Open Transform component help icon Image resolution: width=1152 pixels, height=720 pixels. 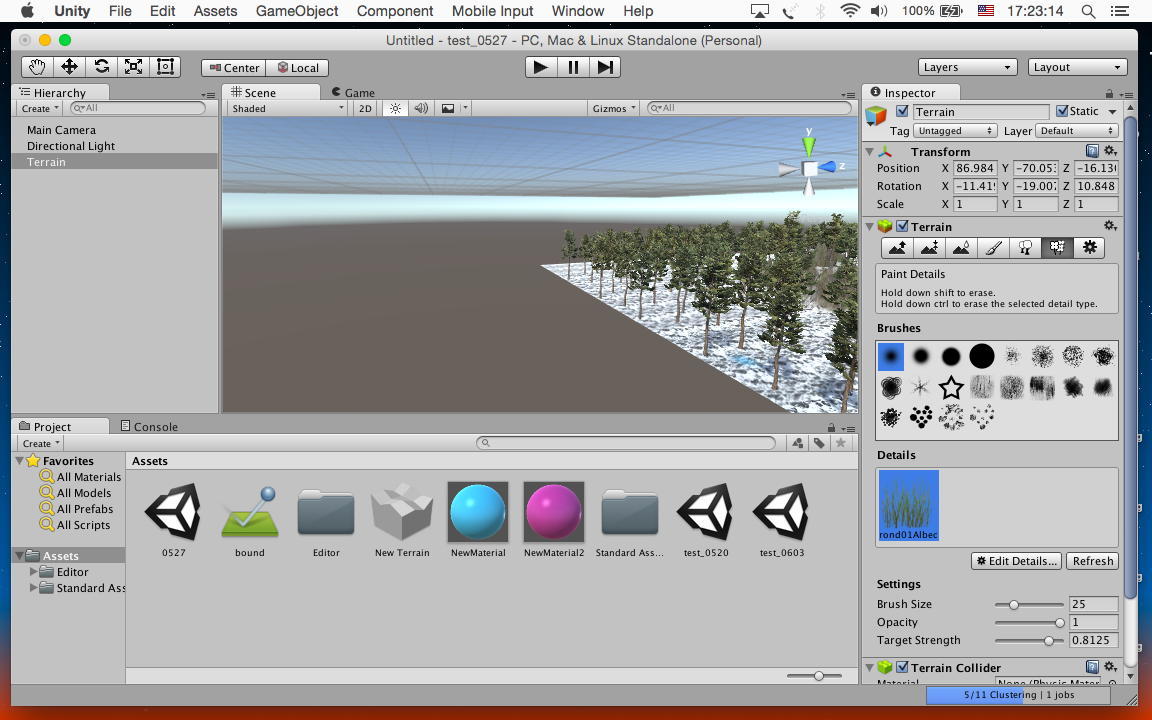[x=1092, y=151]
